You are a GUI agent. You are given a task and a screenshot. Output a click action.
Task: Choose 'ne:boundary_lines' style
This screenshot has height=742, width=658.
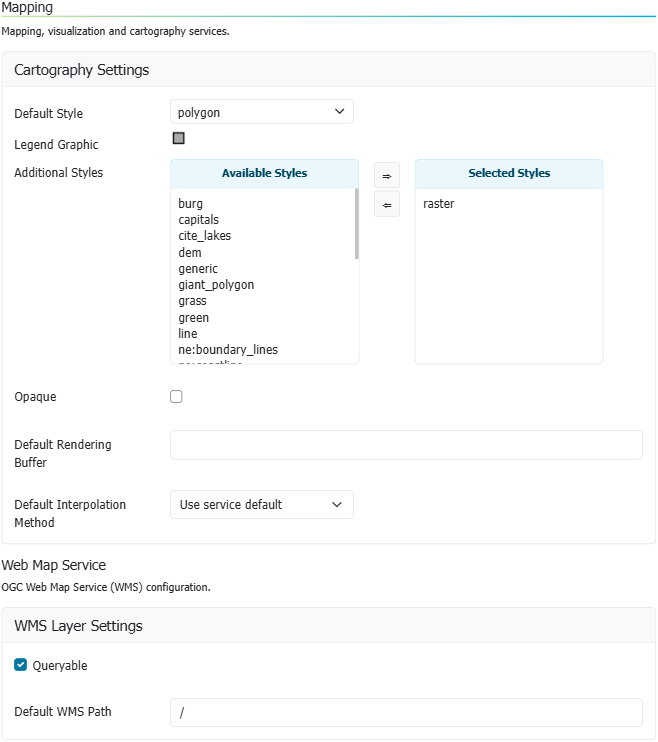click(x=228, y=350)
